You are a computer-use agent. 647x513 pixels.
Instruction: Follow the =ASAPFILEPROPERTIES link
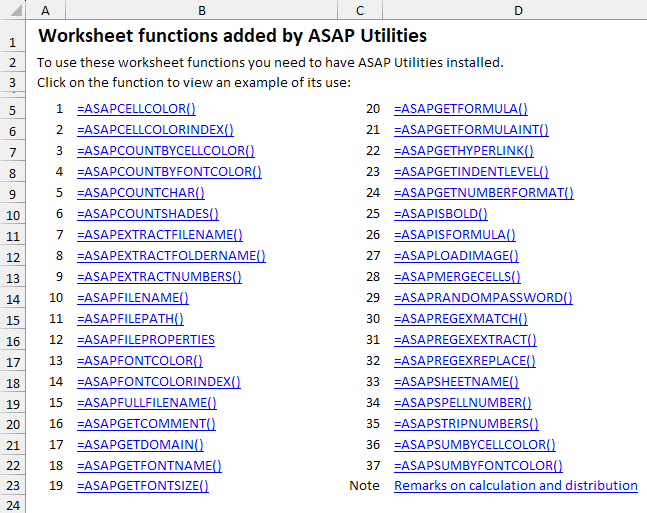145,339
